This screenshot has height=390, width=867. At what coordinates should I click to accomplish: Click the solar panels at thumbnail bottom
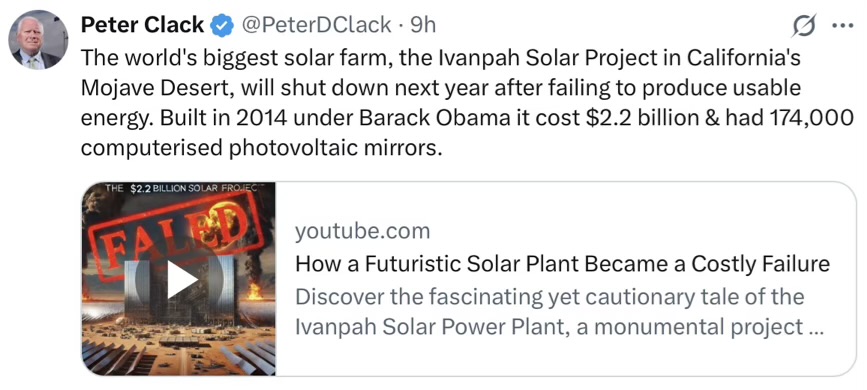(x=179, y=353)
